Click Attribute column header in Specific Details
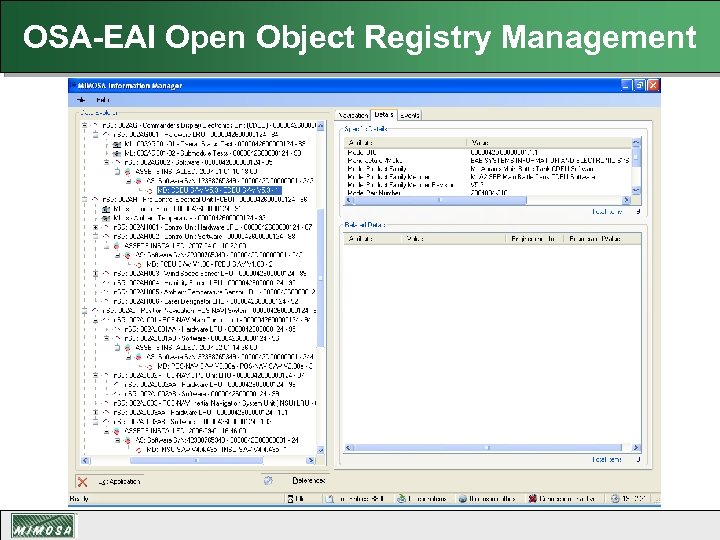The width and height of the screenshot is (720, 540). (x=405, y=143)
